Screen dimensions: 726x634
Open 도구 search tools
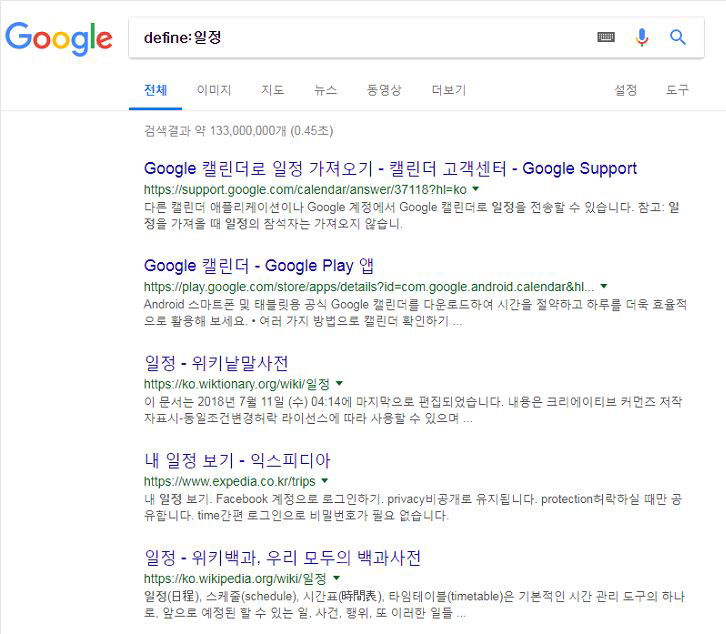point(677,90)
